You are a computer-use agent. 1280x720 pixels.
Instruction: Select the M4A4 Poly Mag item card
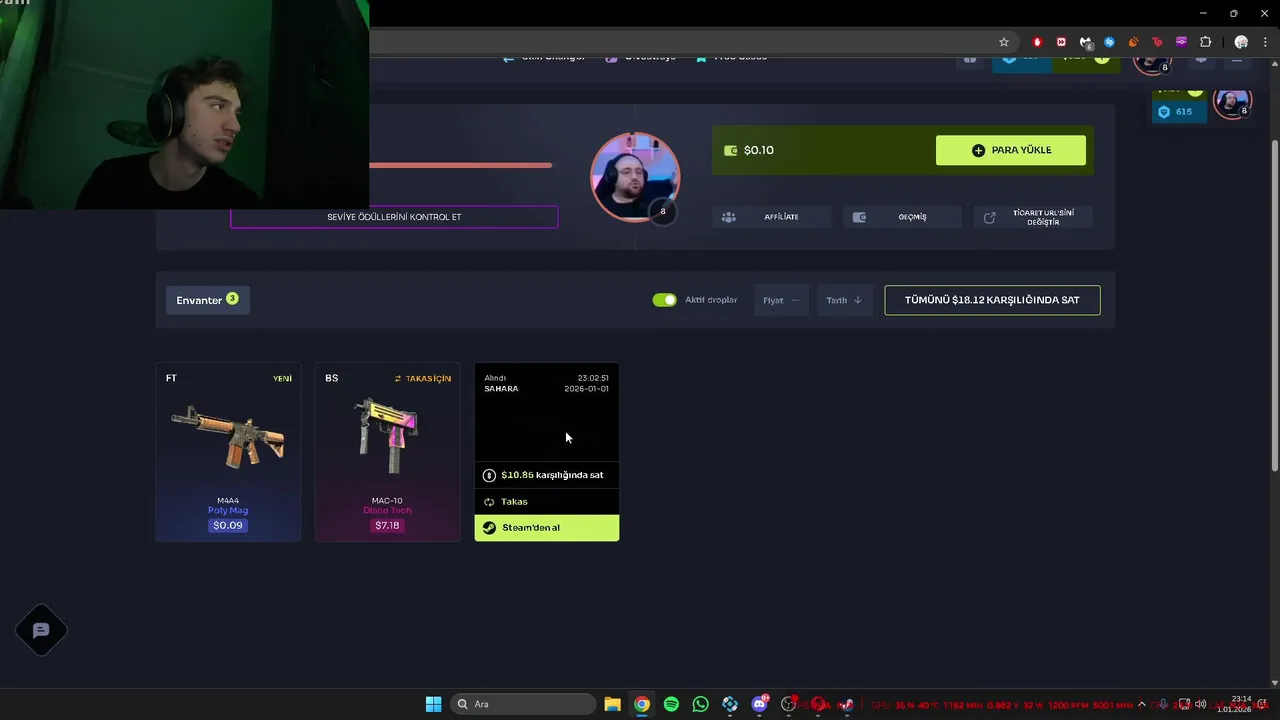pos(228,452)
